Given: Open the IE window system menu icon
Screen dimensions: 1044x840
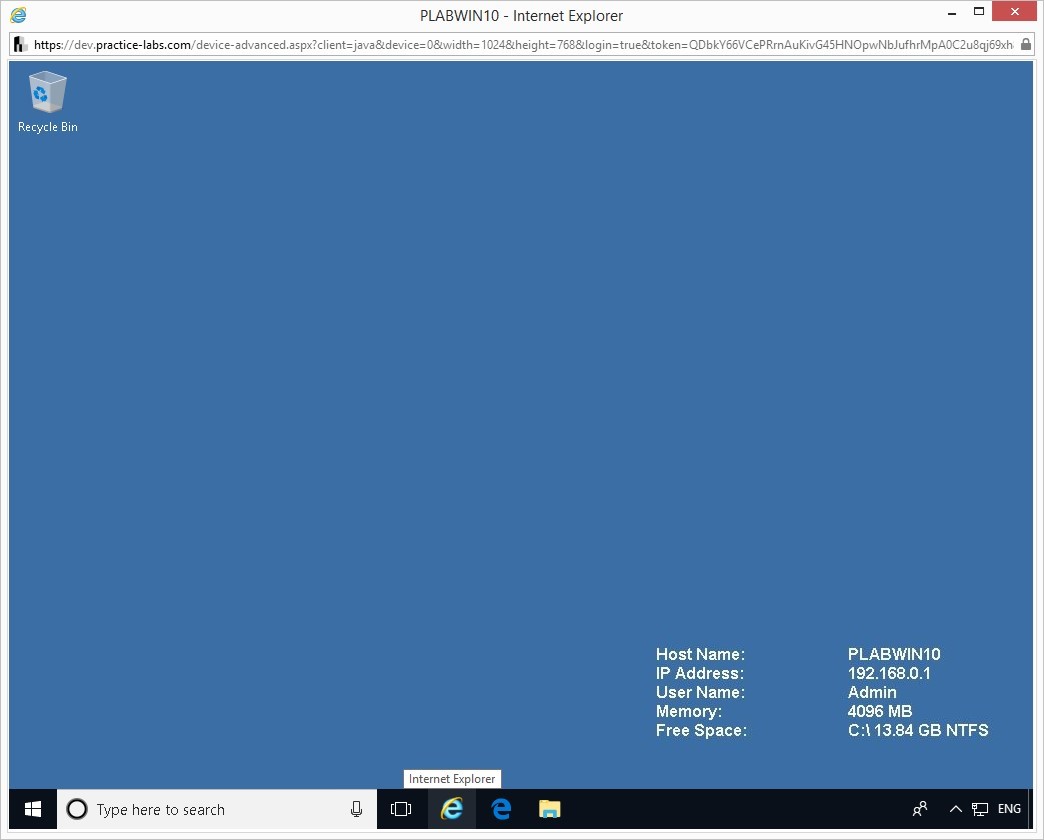Looking at the screenshot, I should coord(18,15).
